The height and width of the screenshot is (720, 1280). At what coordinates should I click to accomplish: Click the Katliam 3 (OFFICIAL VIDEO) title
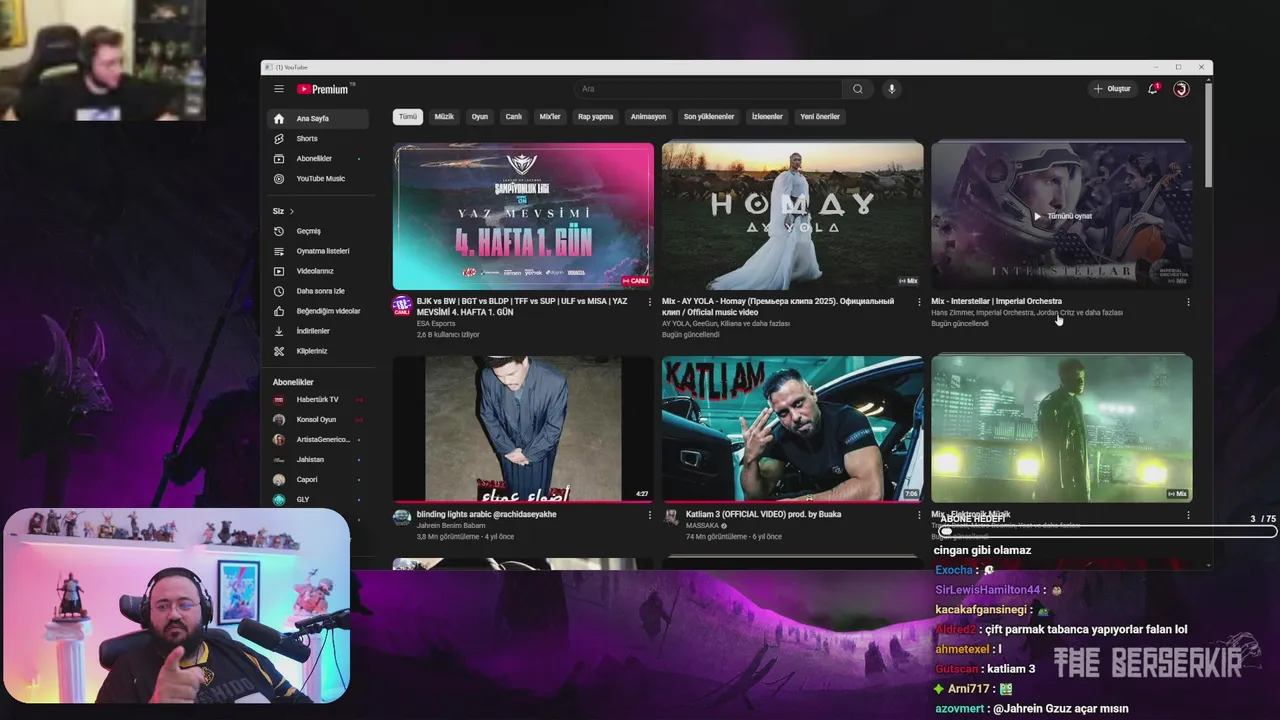pyautogui.click(x=763, y=514)
